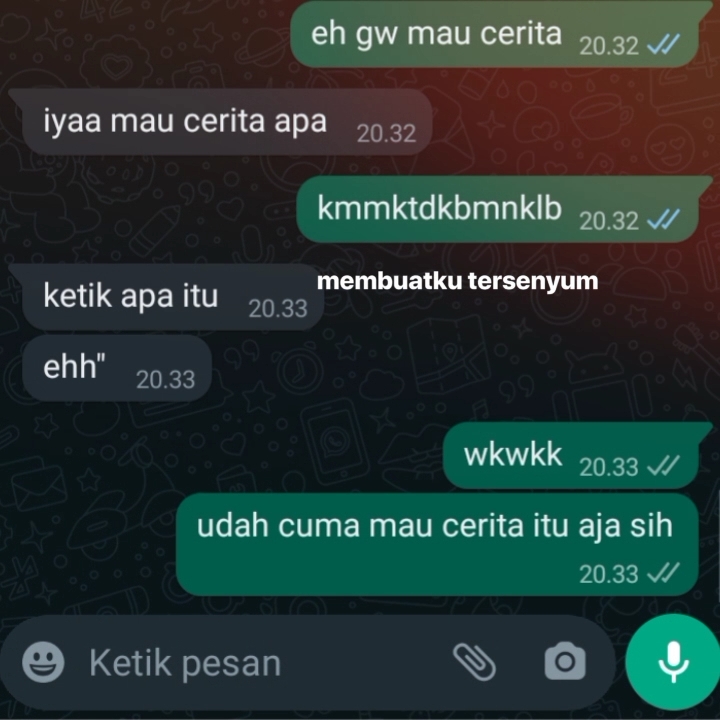Tap grey double ticks on 'wkwkk'

point(663,466)
